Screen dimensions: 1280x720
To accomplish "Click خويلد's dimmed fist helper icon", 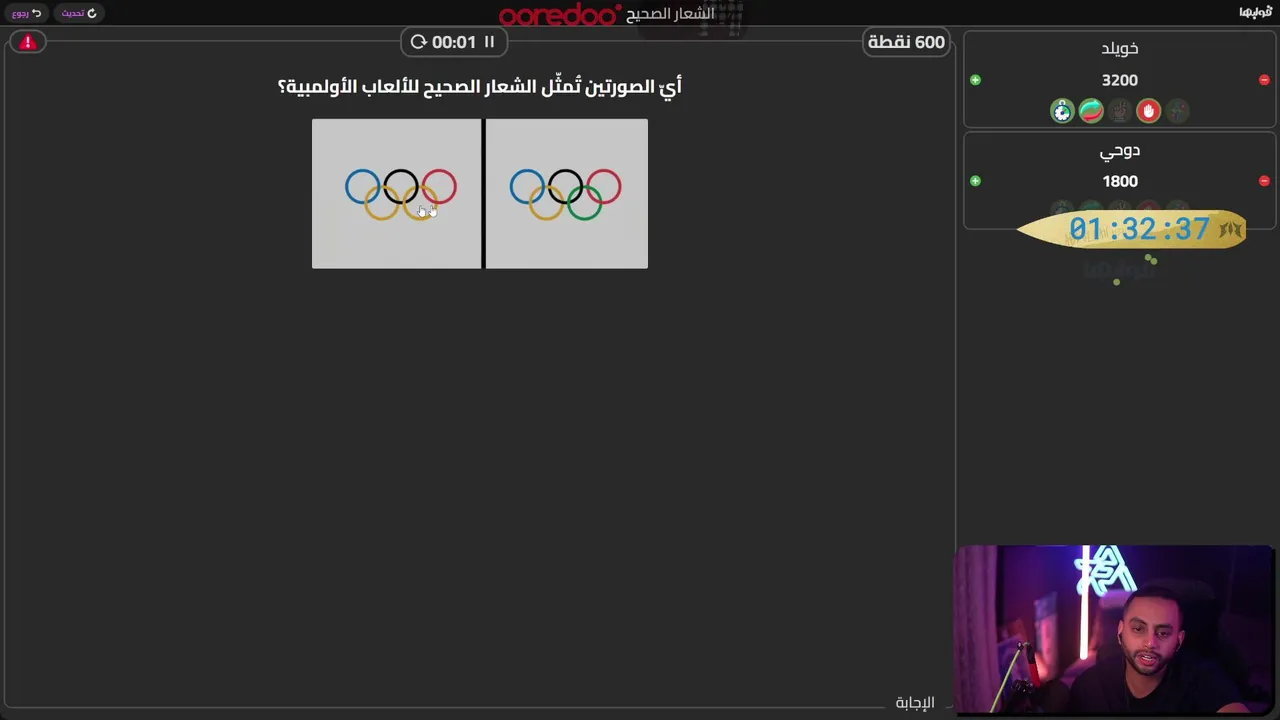I will coord(1120,111).
